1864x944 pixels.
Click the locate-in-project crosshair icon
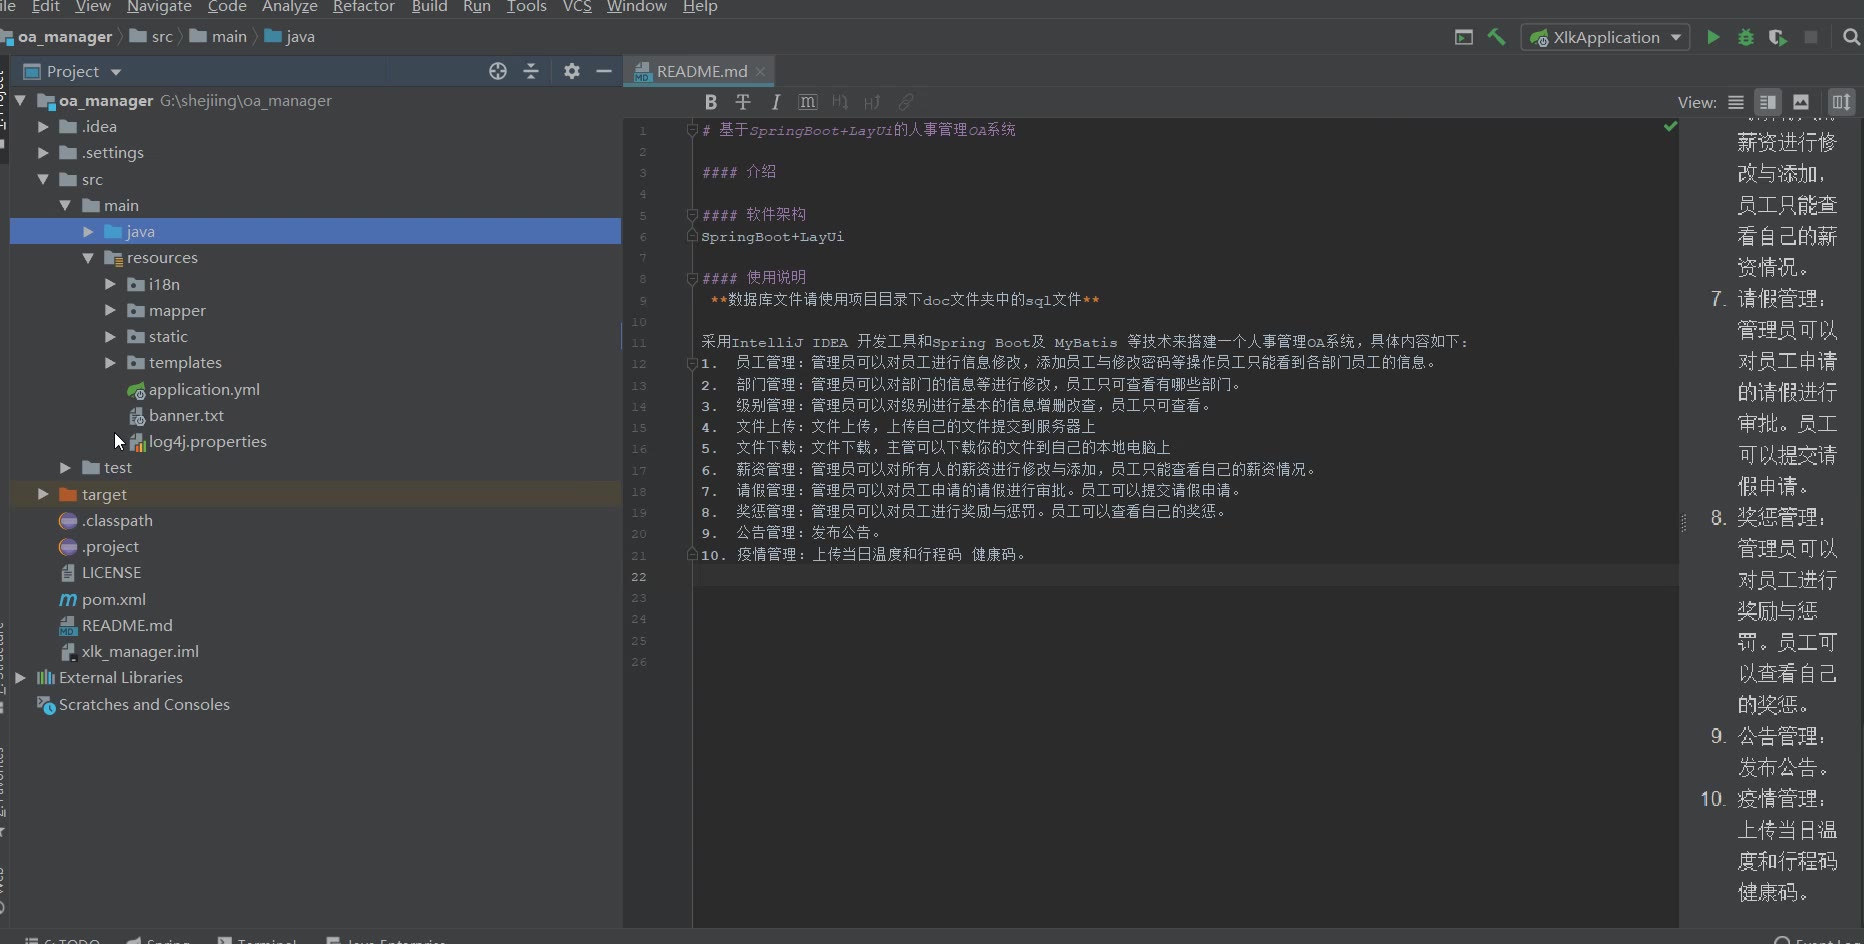(498, 71)
